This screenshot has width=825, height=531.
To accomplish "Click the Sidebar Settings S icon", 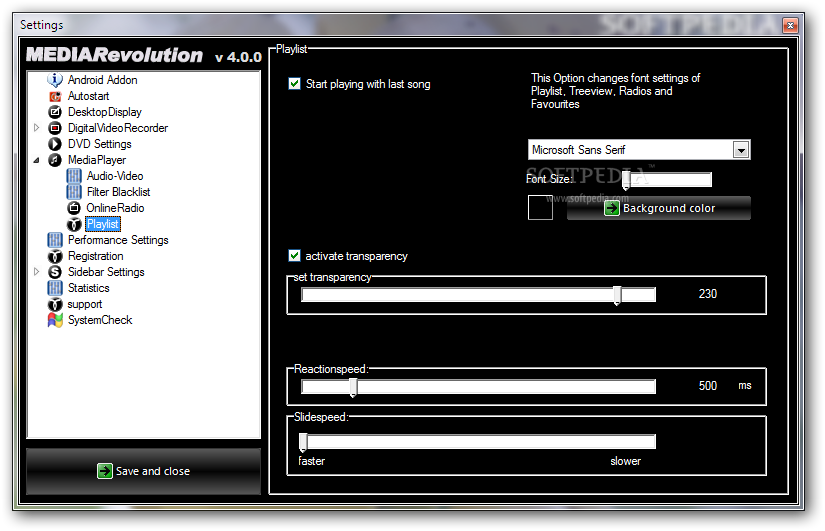I will click(x=55, y=272).
